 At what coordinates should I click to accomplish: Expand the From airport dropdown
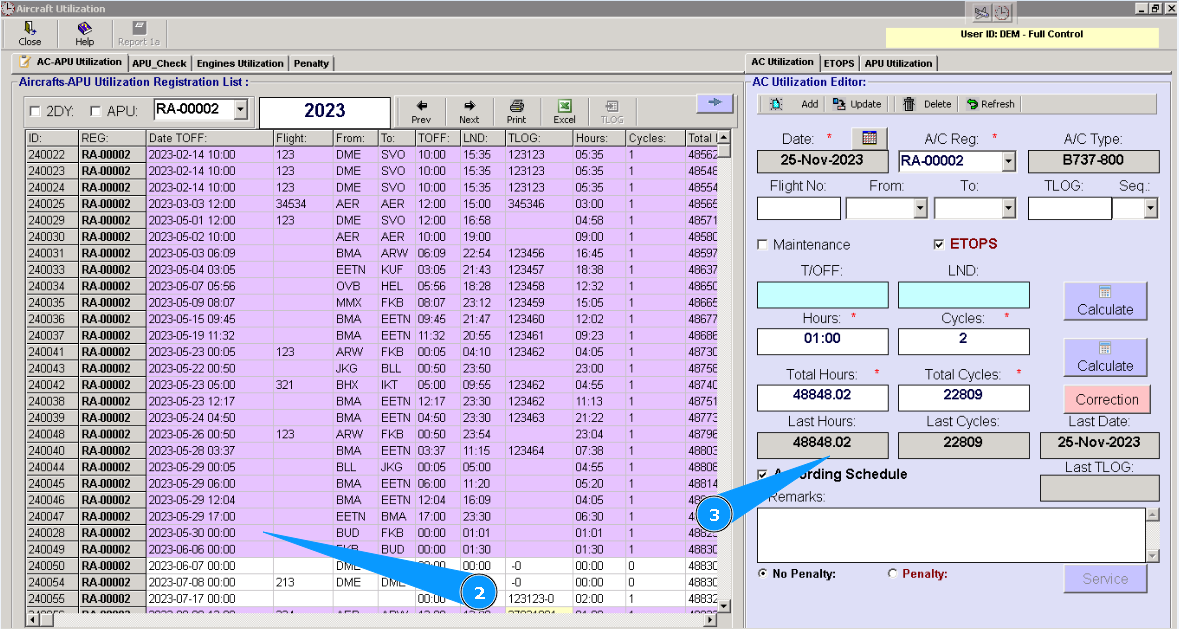(x=920, y=208)
